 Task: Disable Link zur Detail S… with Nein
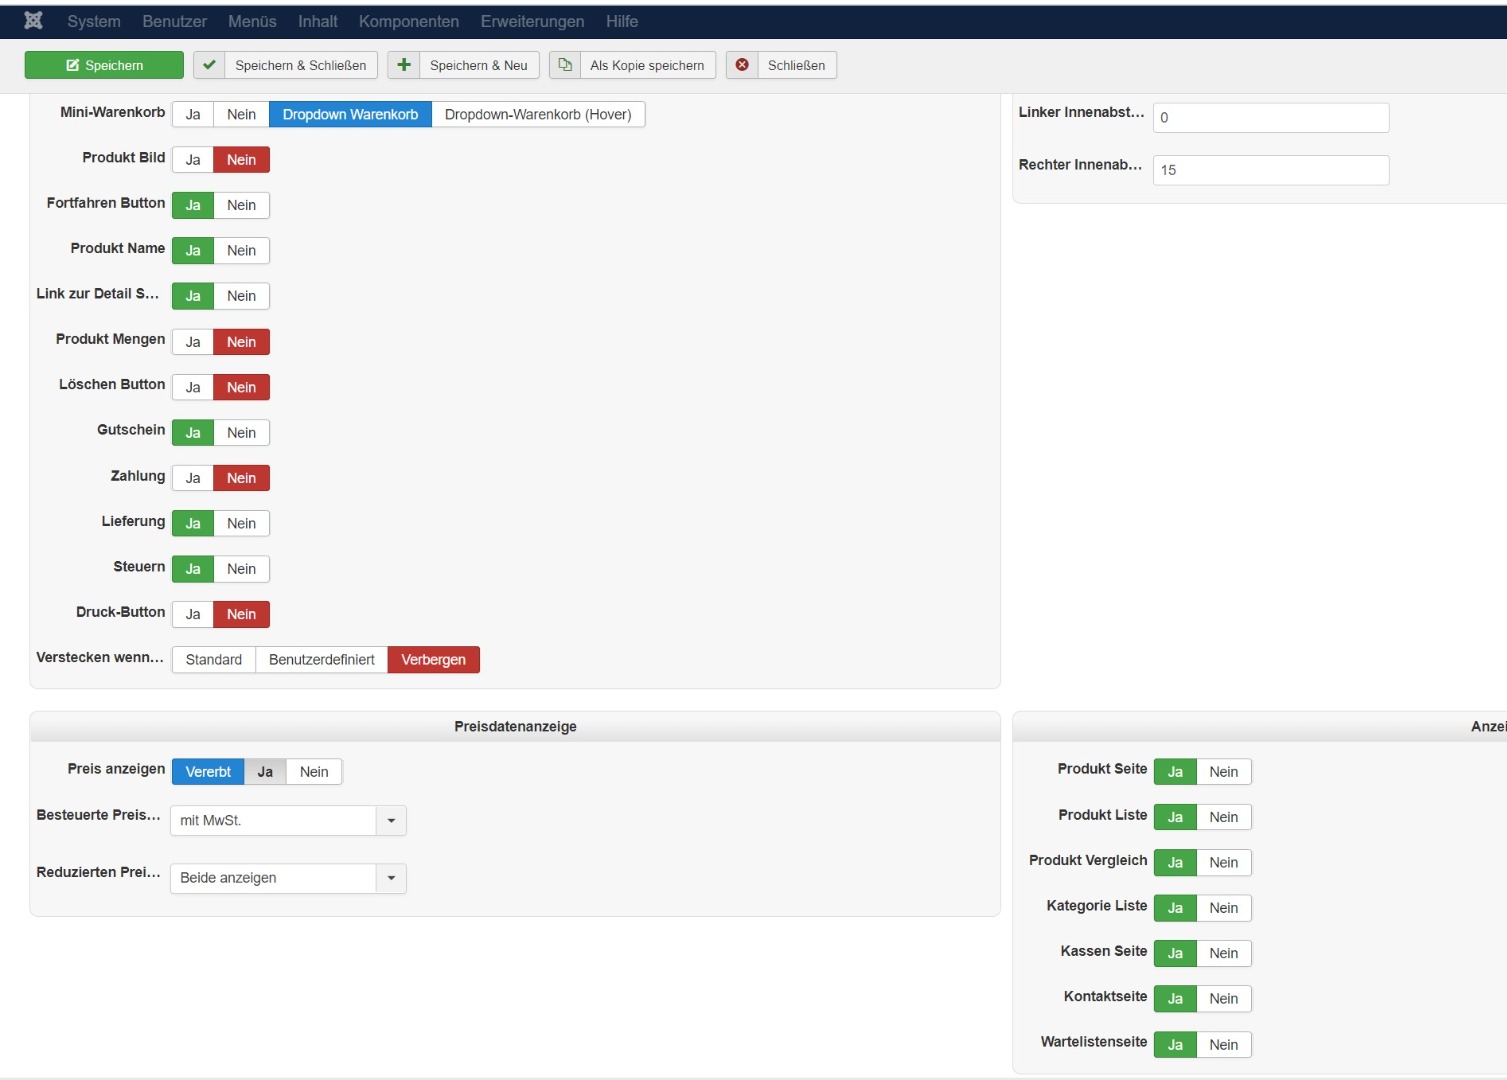pyautogui.click(x=241, y=296)
